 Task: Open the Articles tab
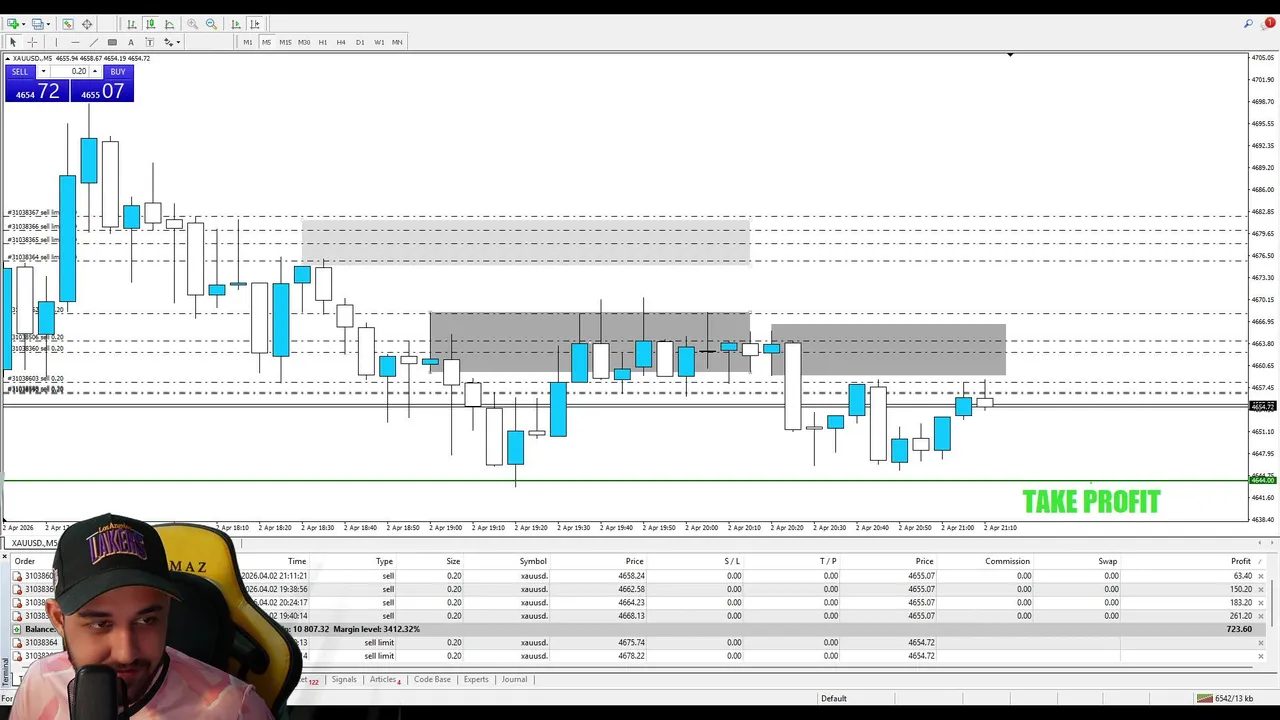tap(385, 680)
